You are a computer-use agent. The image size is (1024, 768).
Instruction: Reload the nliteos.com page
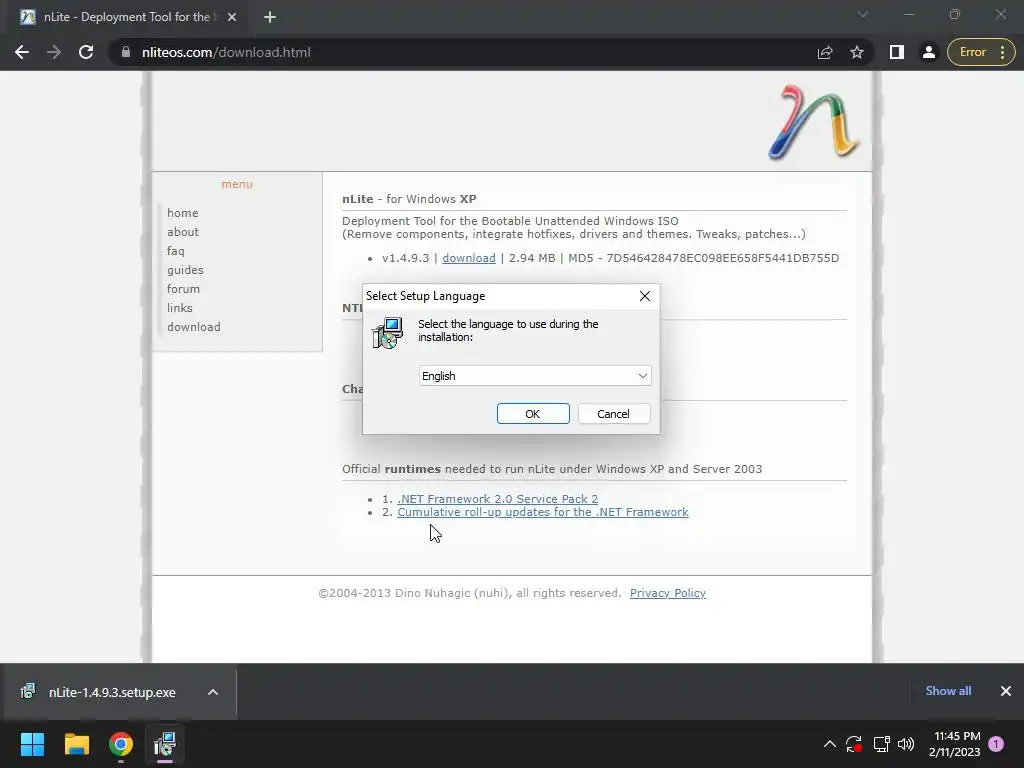(x=86, y=52)
